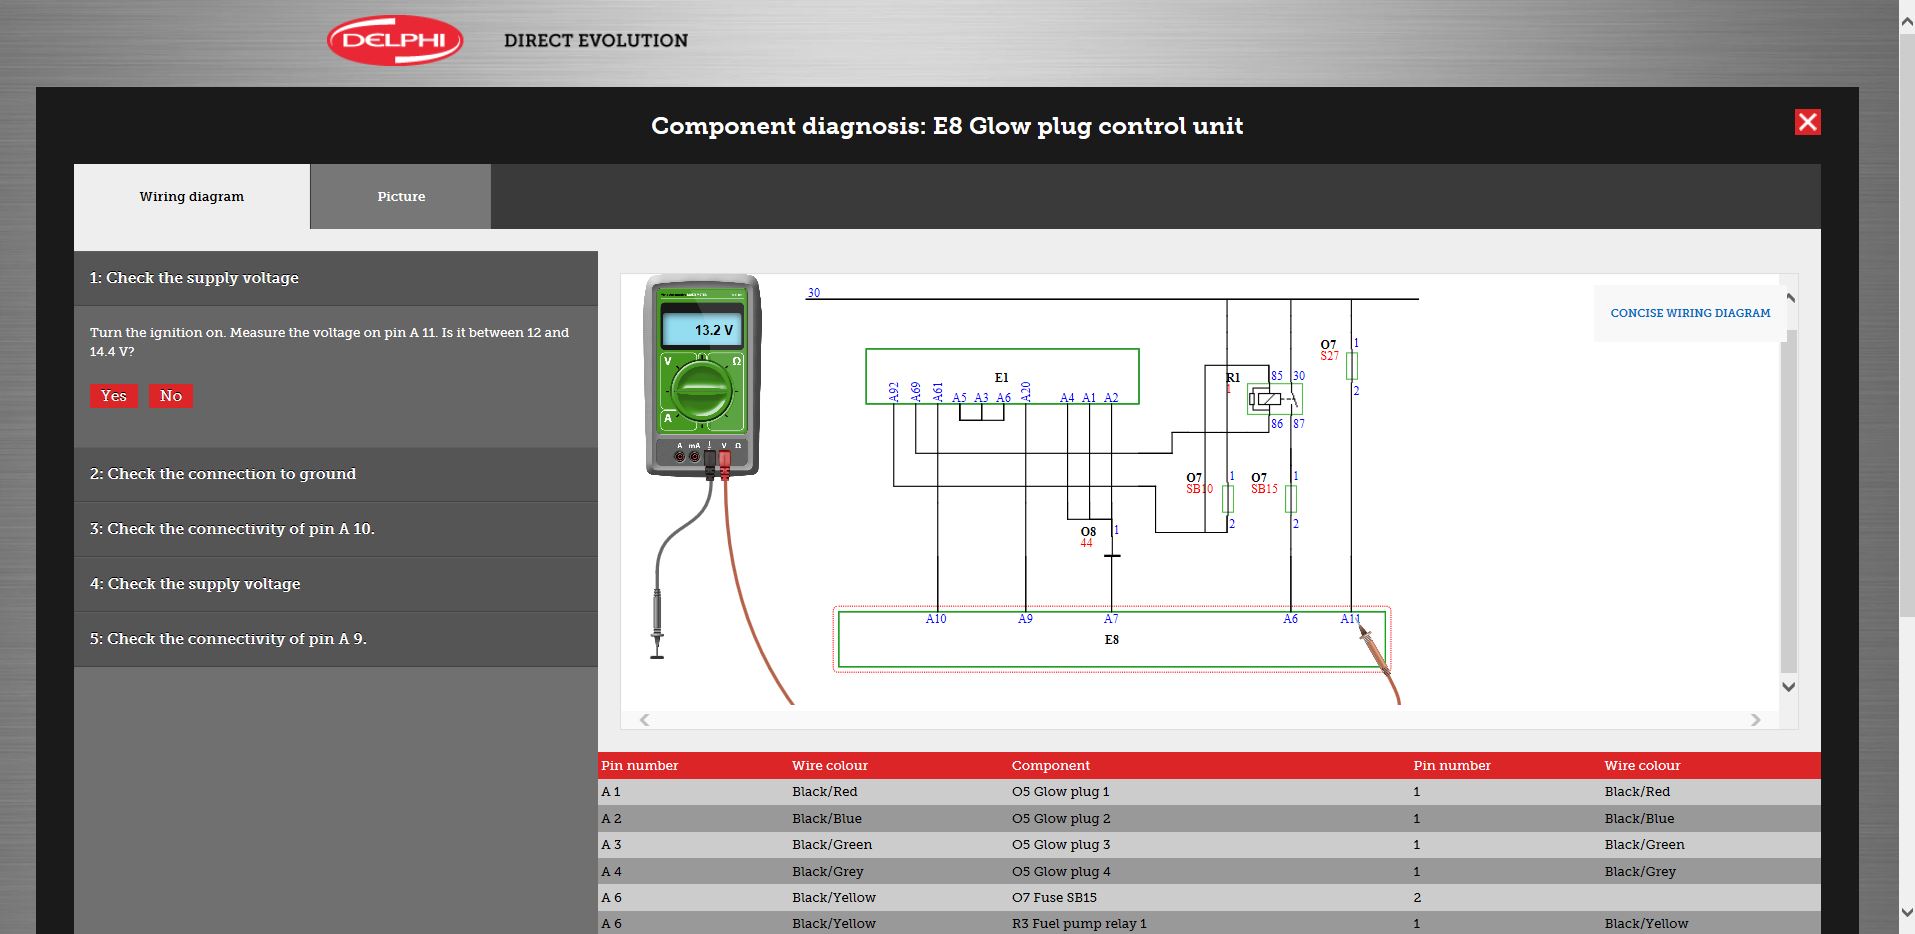Answer Yes to the supply voltage question
This screenshot has width=1915, height=934.
pos(114,396)
